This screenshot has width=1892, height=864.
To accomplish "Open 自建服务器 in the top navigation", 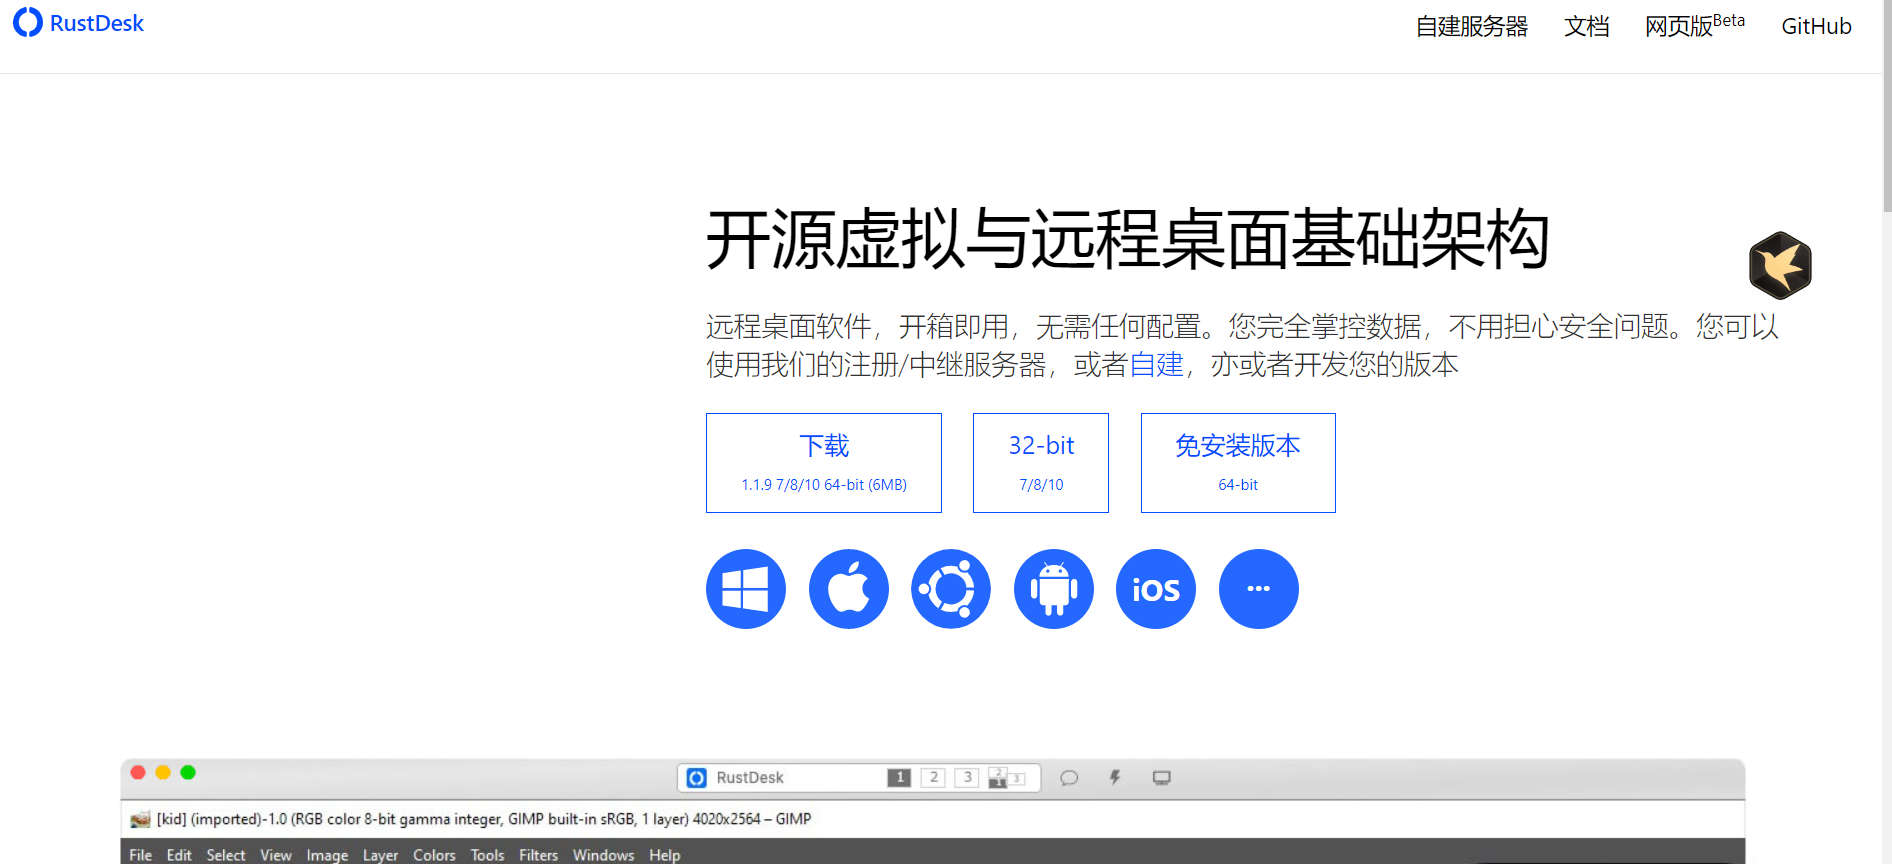I will (x=1471, y=27).
